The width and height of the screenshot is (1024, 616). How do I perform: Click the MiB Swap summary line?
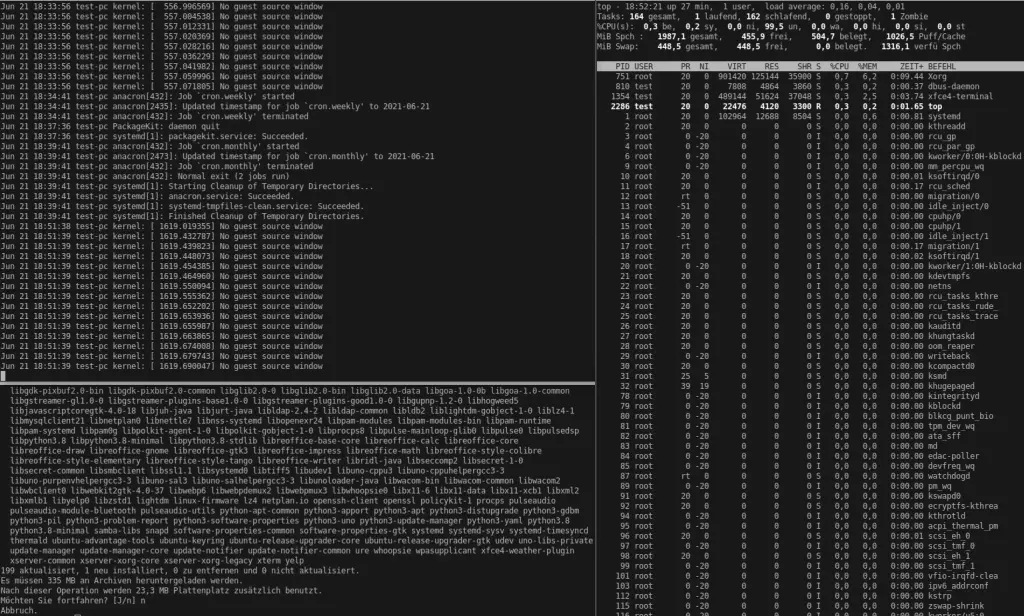[x=800, y=45]
